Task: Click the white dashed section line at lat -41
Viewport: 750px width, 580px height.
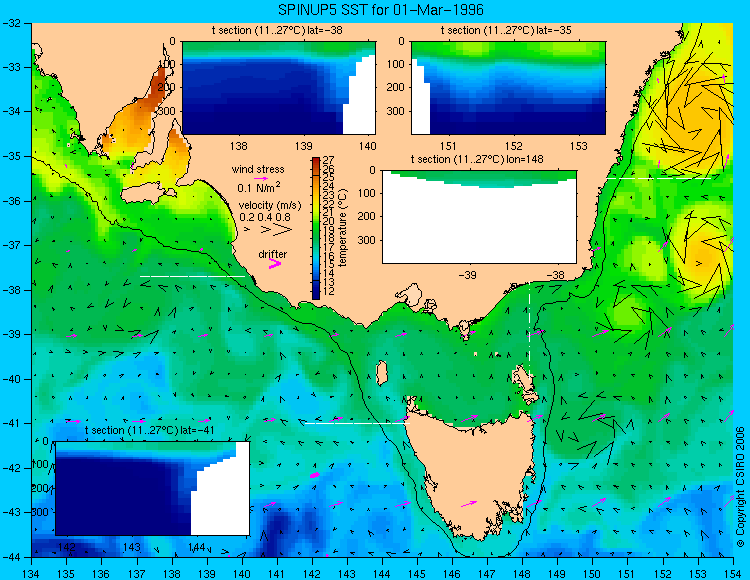Action: tap(357, 423)
